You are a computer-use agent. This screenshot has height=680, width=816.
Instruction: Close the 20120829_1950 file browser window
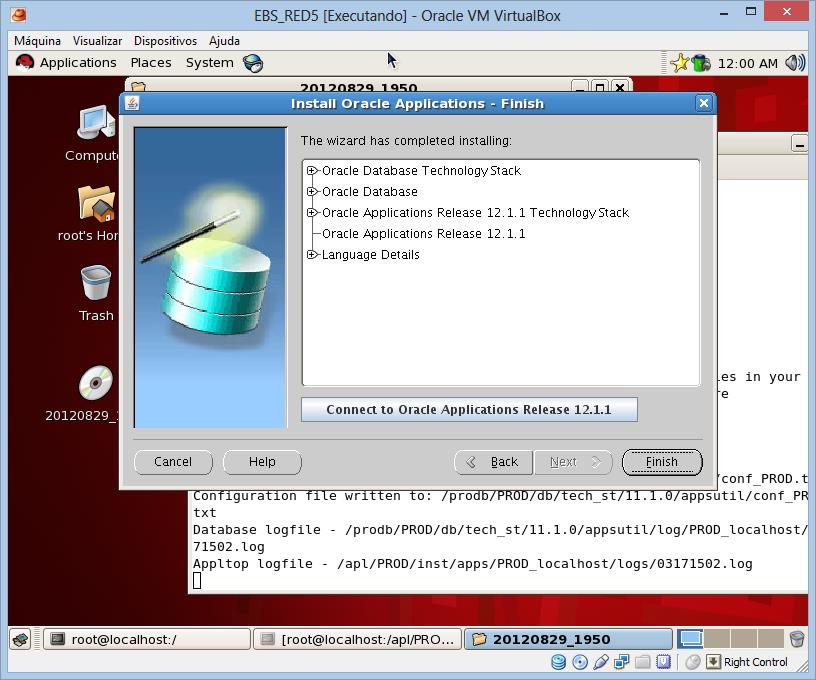pyautogui.click(x=620, y=87)
